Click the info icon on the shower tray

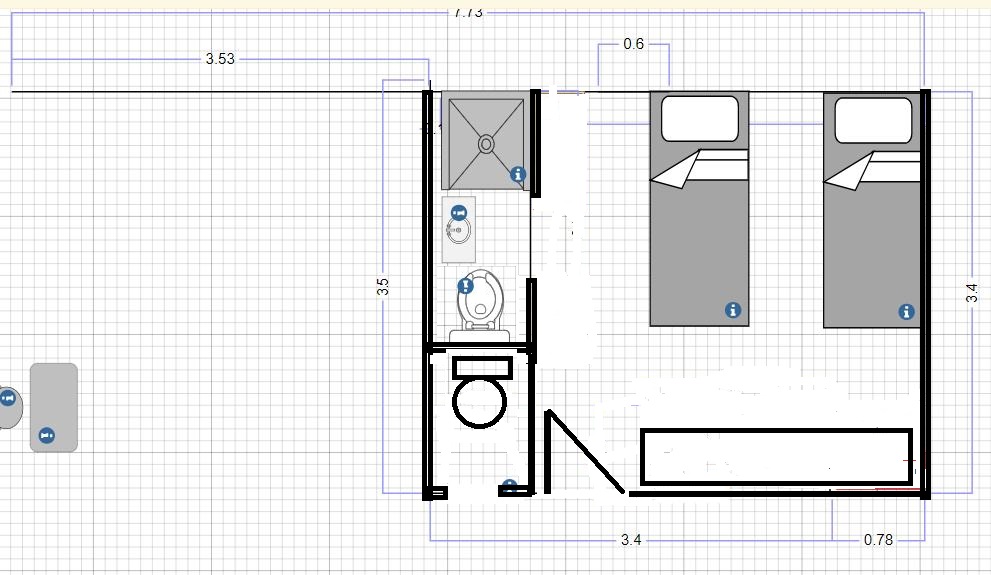518,174
